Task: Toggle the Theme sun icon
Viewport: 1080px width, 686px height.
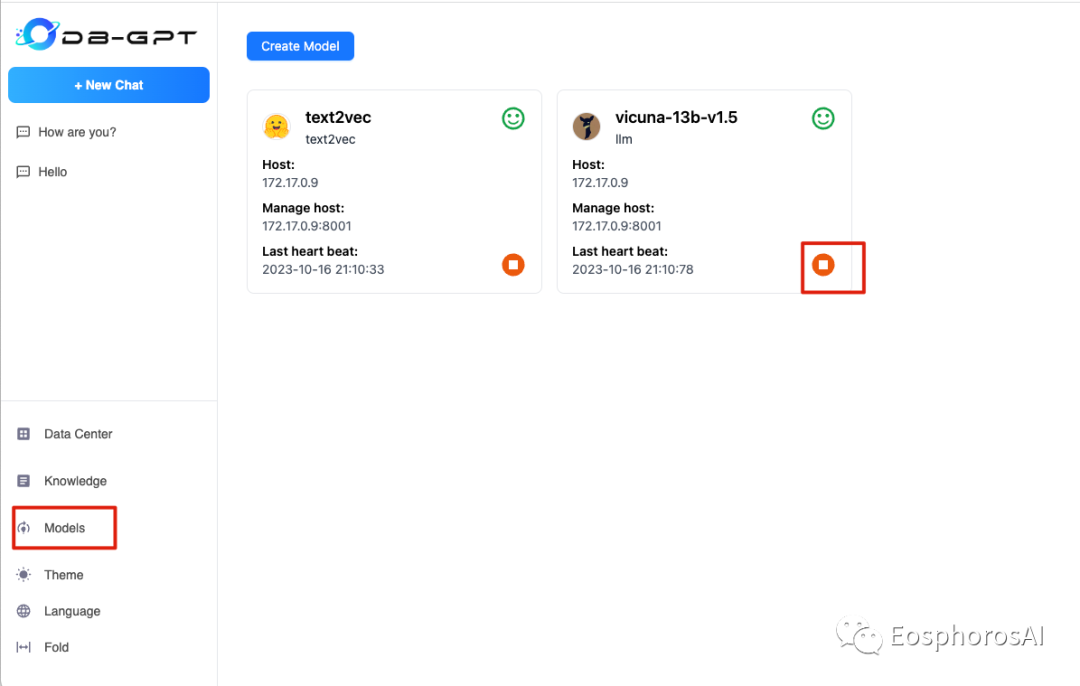Action: click(x=24, y=575)
